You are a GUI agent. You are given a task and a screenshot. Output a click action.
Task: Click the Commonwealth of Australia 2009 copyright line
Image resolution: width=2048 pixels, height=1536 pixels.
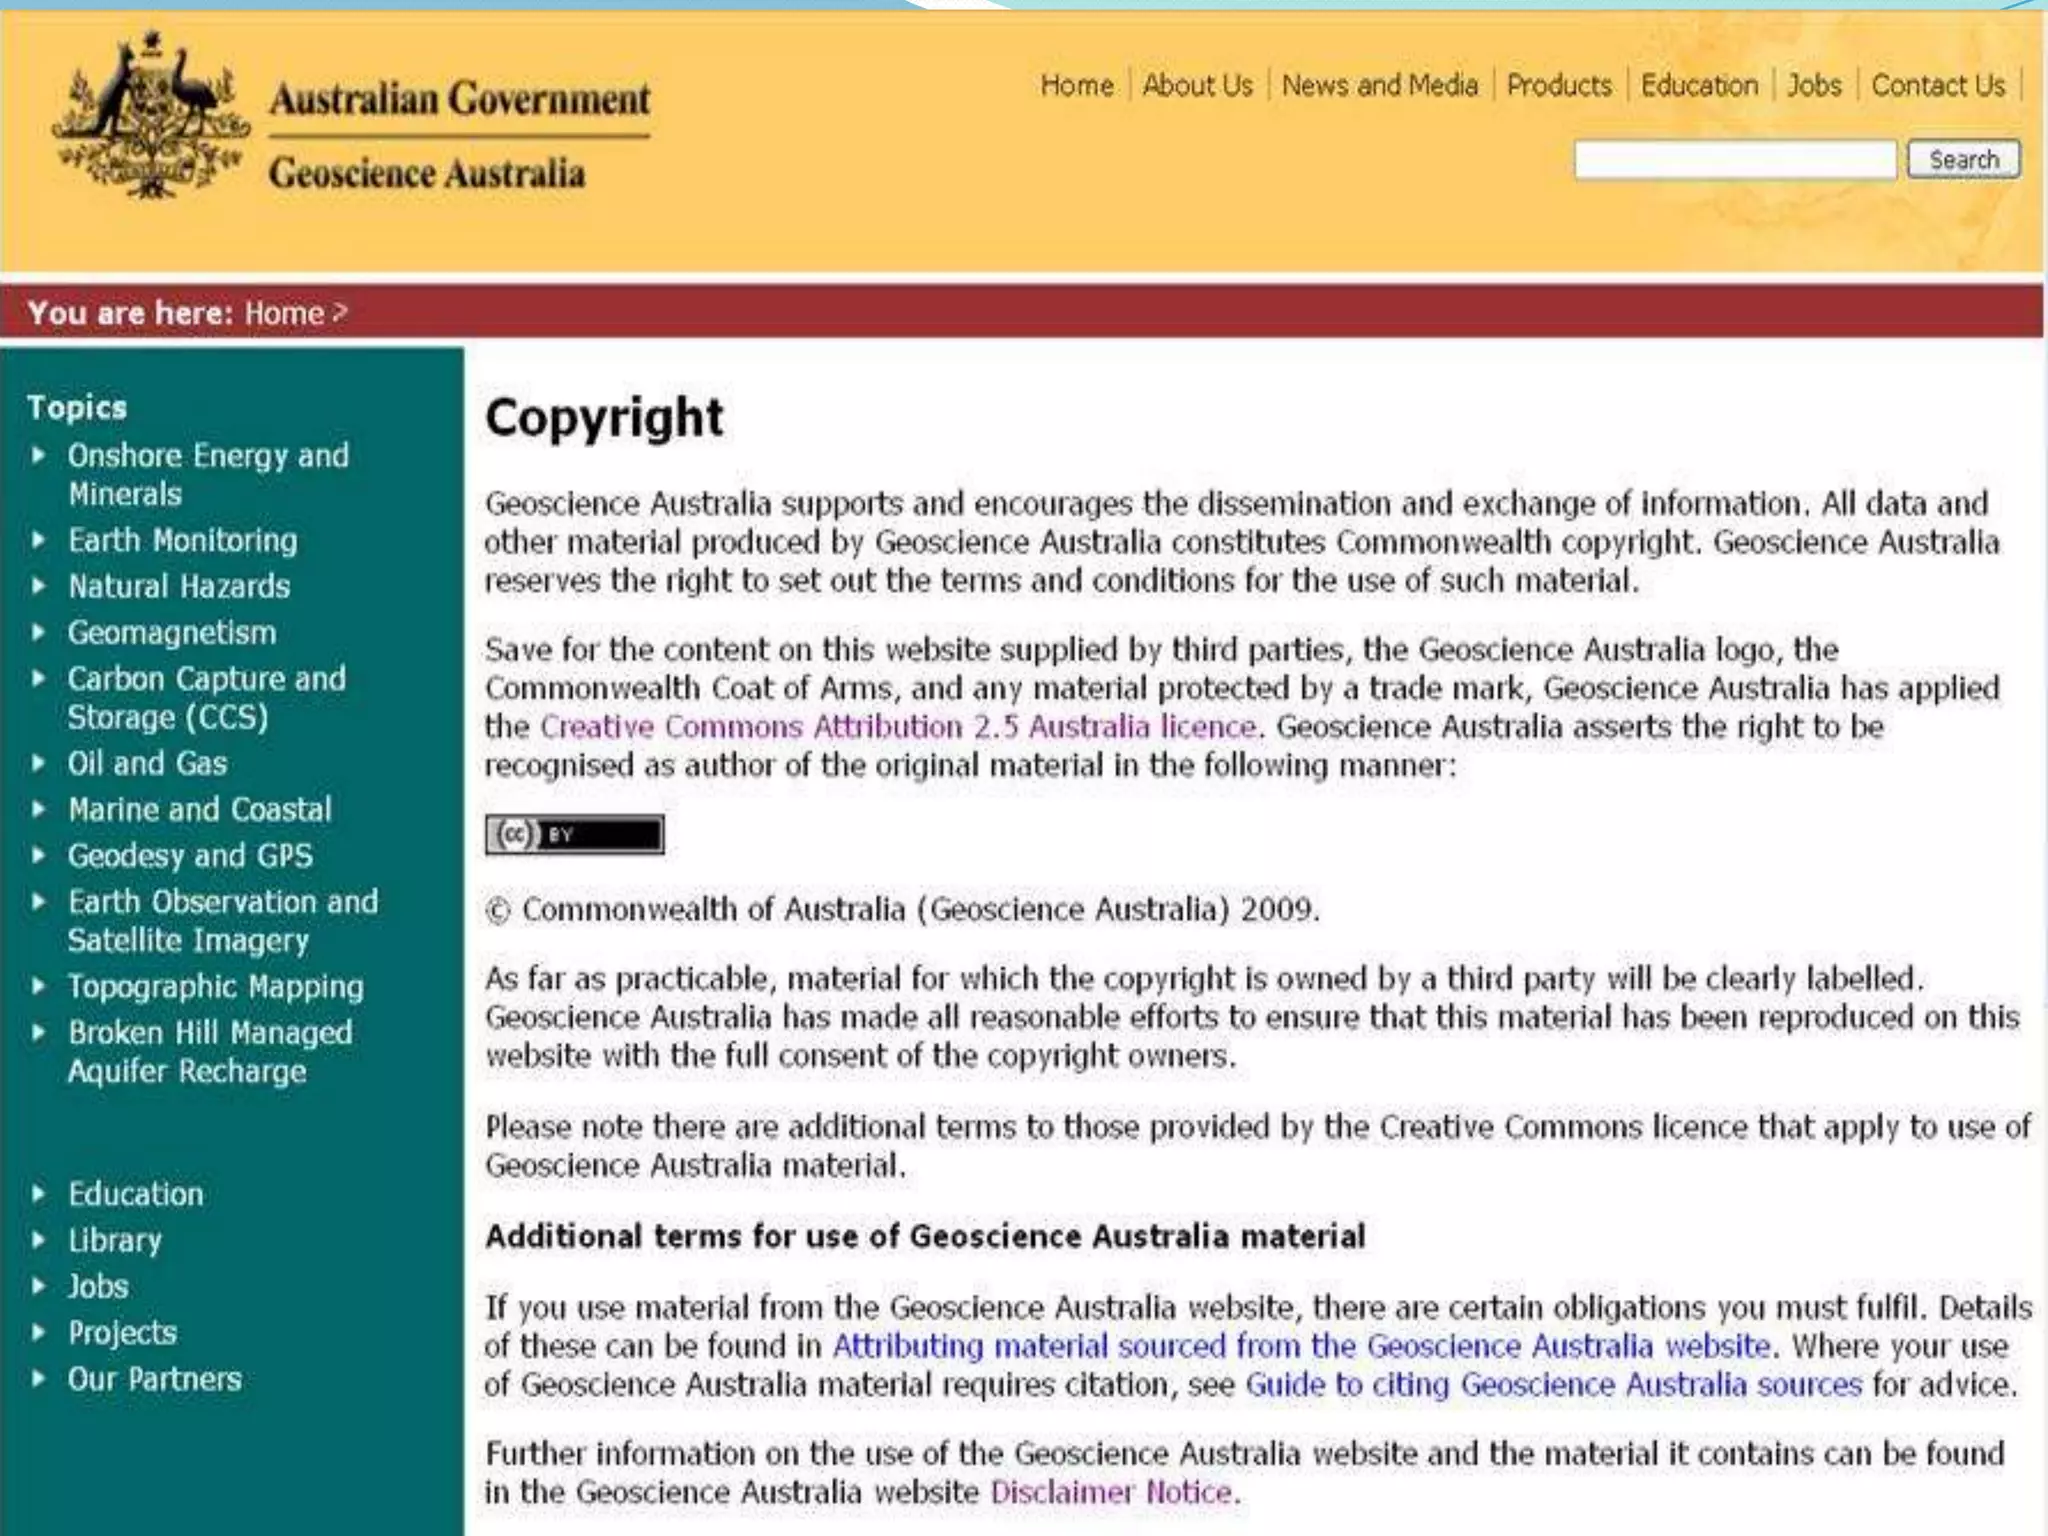click(903, 909)
